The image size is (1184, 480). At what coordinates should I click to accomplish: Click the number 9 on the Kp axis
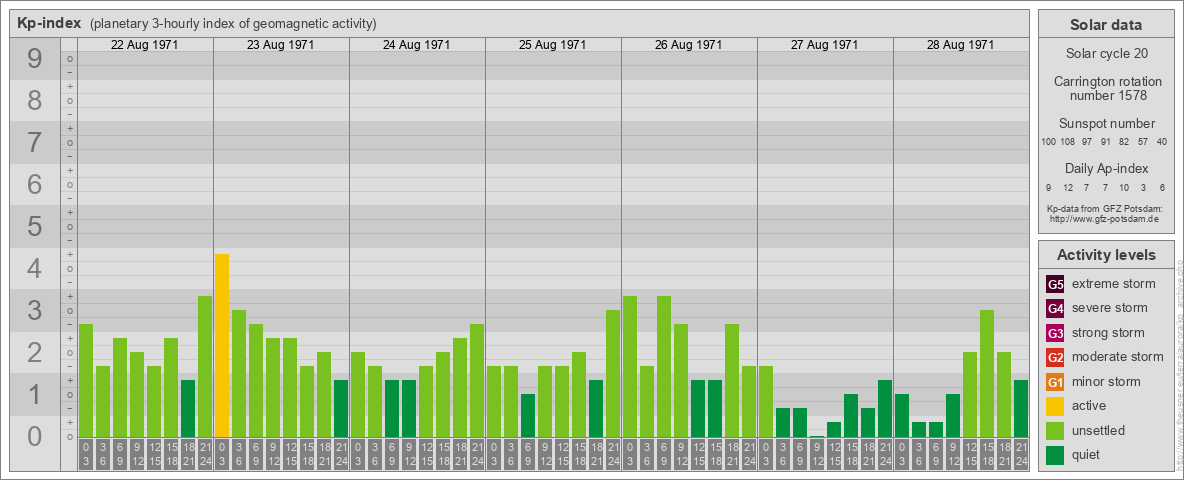[35, 60]
